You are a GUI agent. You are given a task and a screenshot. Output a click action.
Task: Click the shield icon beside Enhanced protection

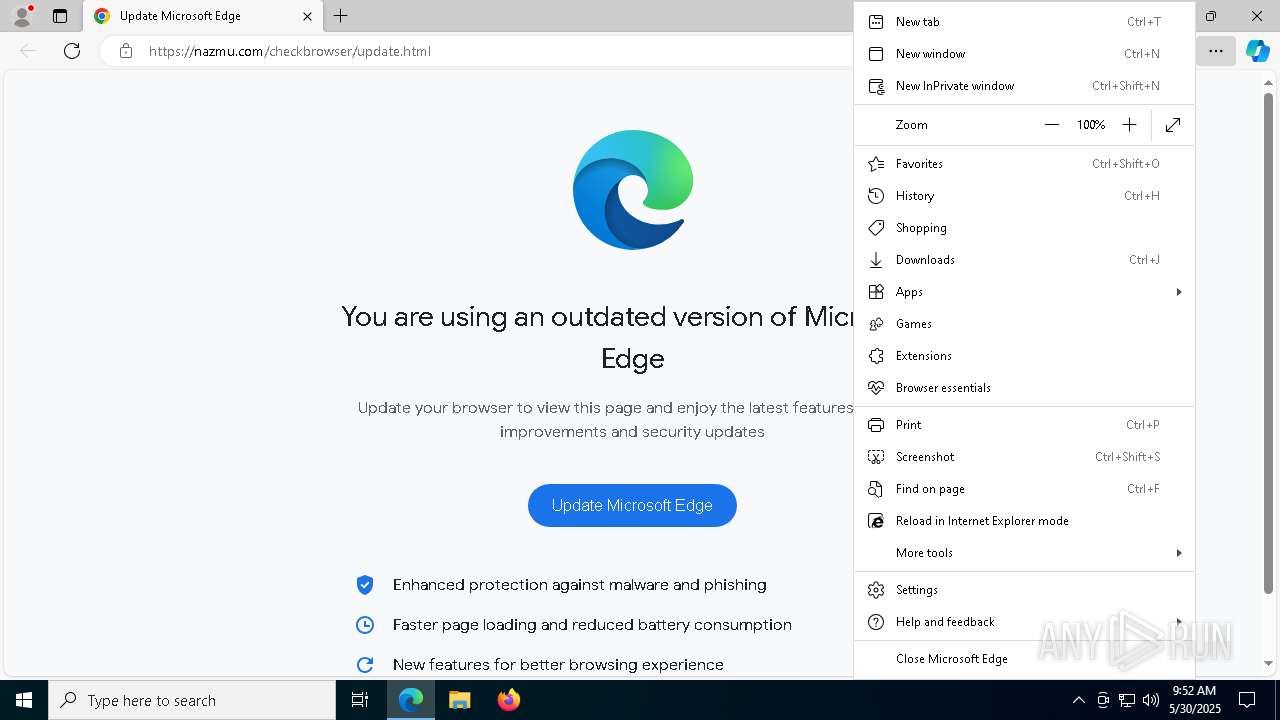tap(365, 585)
